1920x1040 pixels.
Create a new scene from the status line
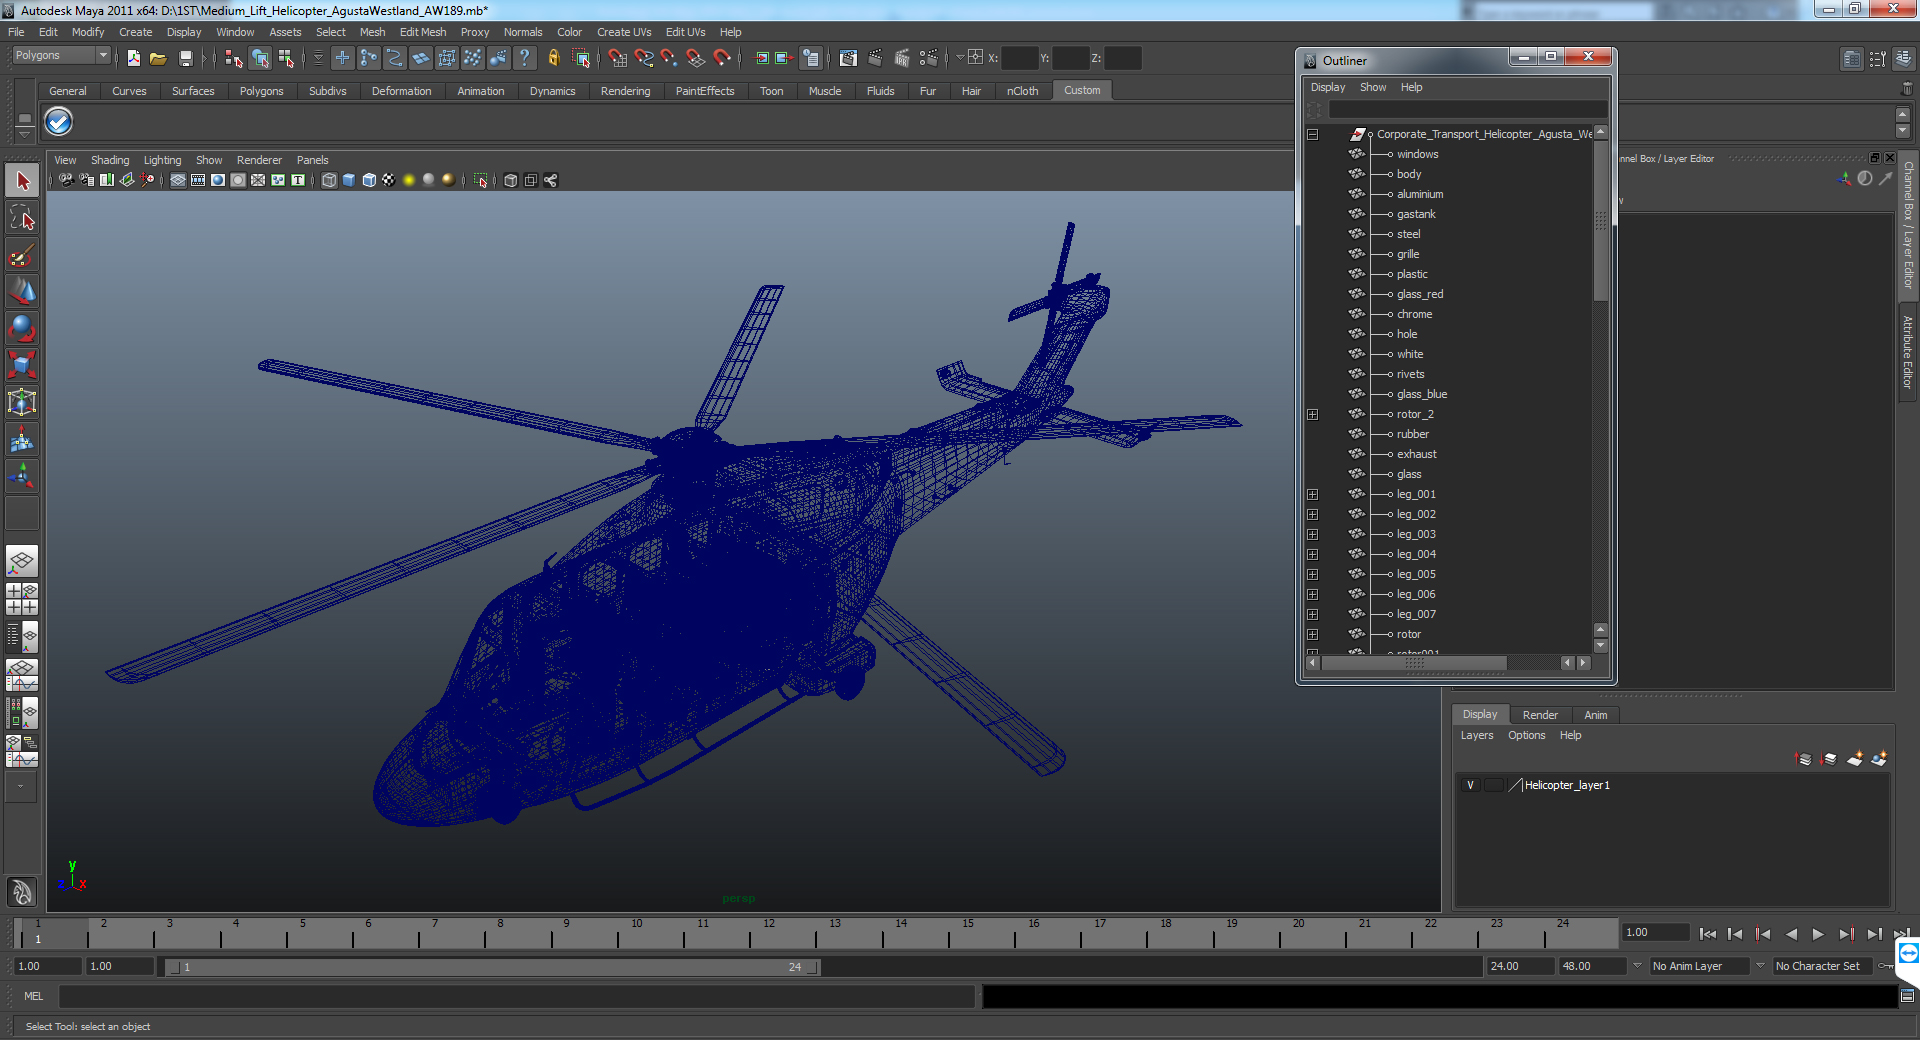click(x=133, y=58)
